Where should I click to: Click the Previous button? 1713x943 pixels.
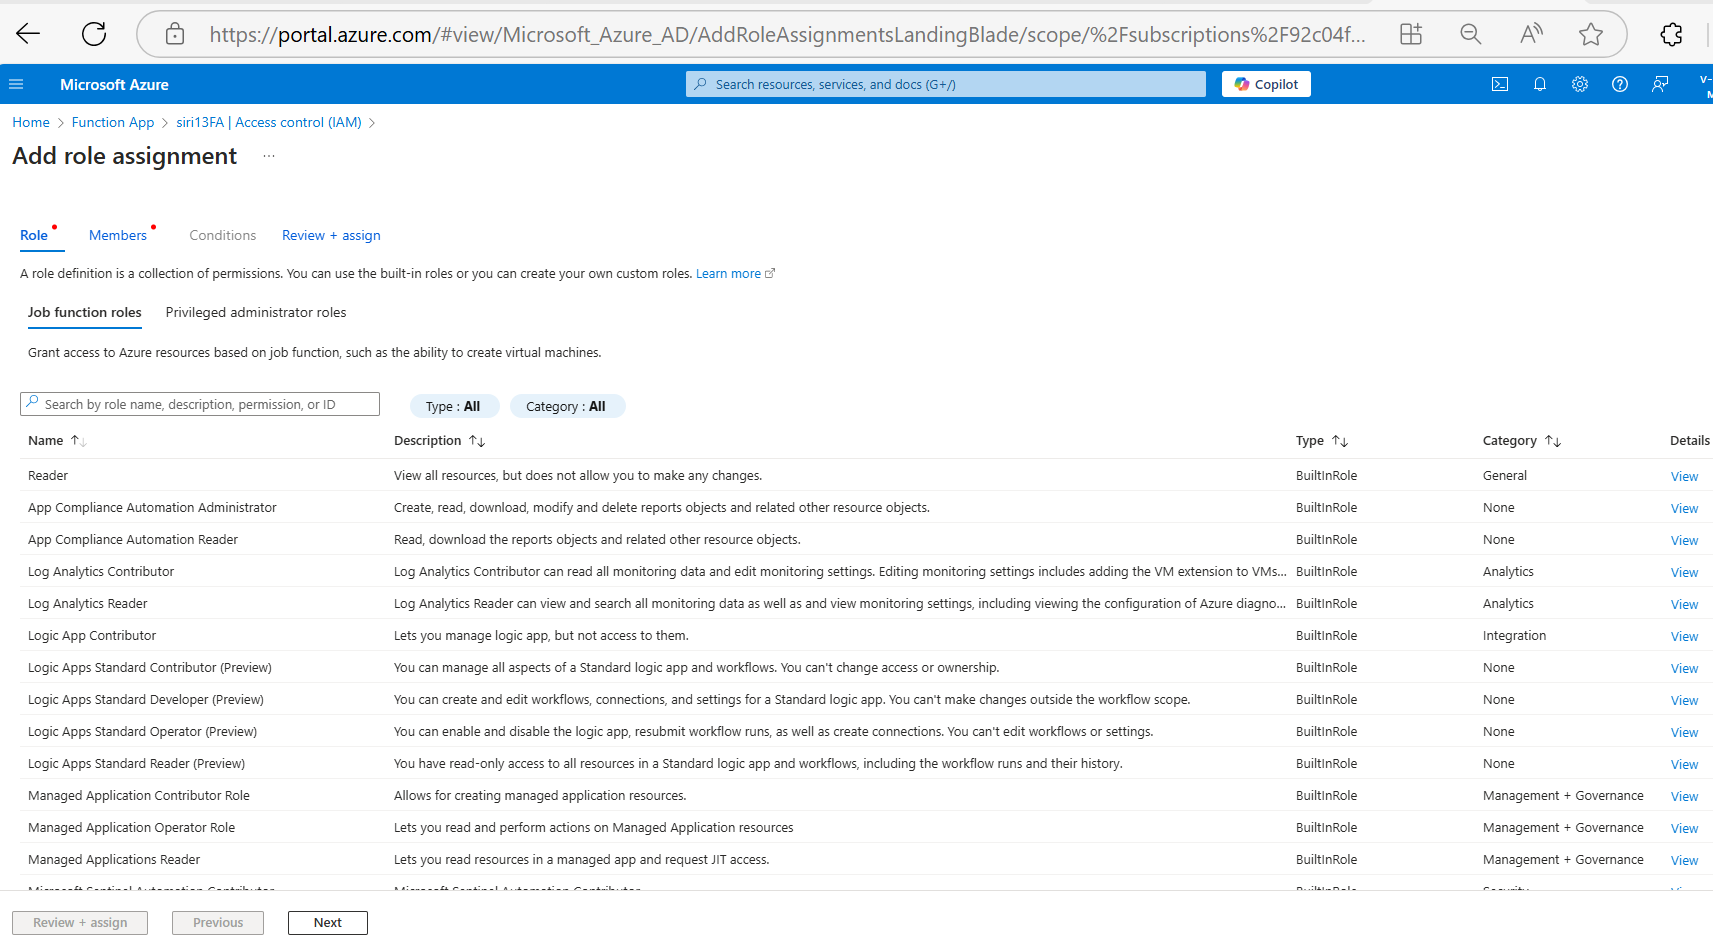point(218,923)
